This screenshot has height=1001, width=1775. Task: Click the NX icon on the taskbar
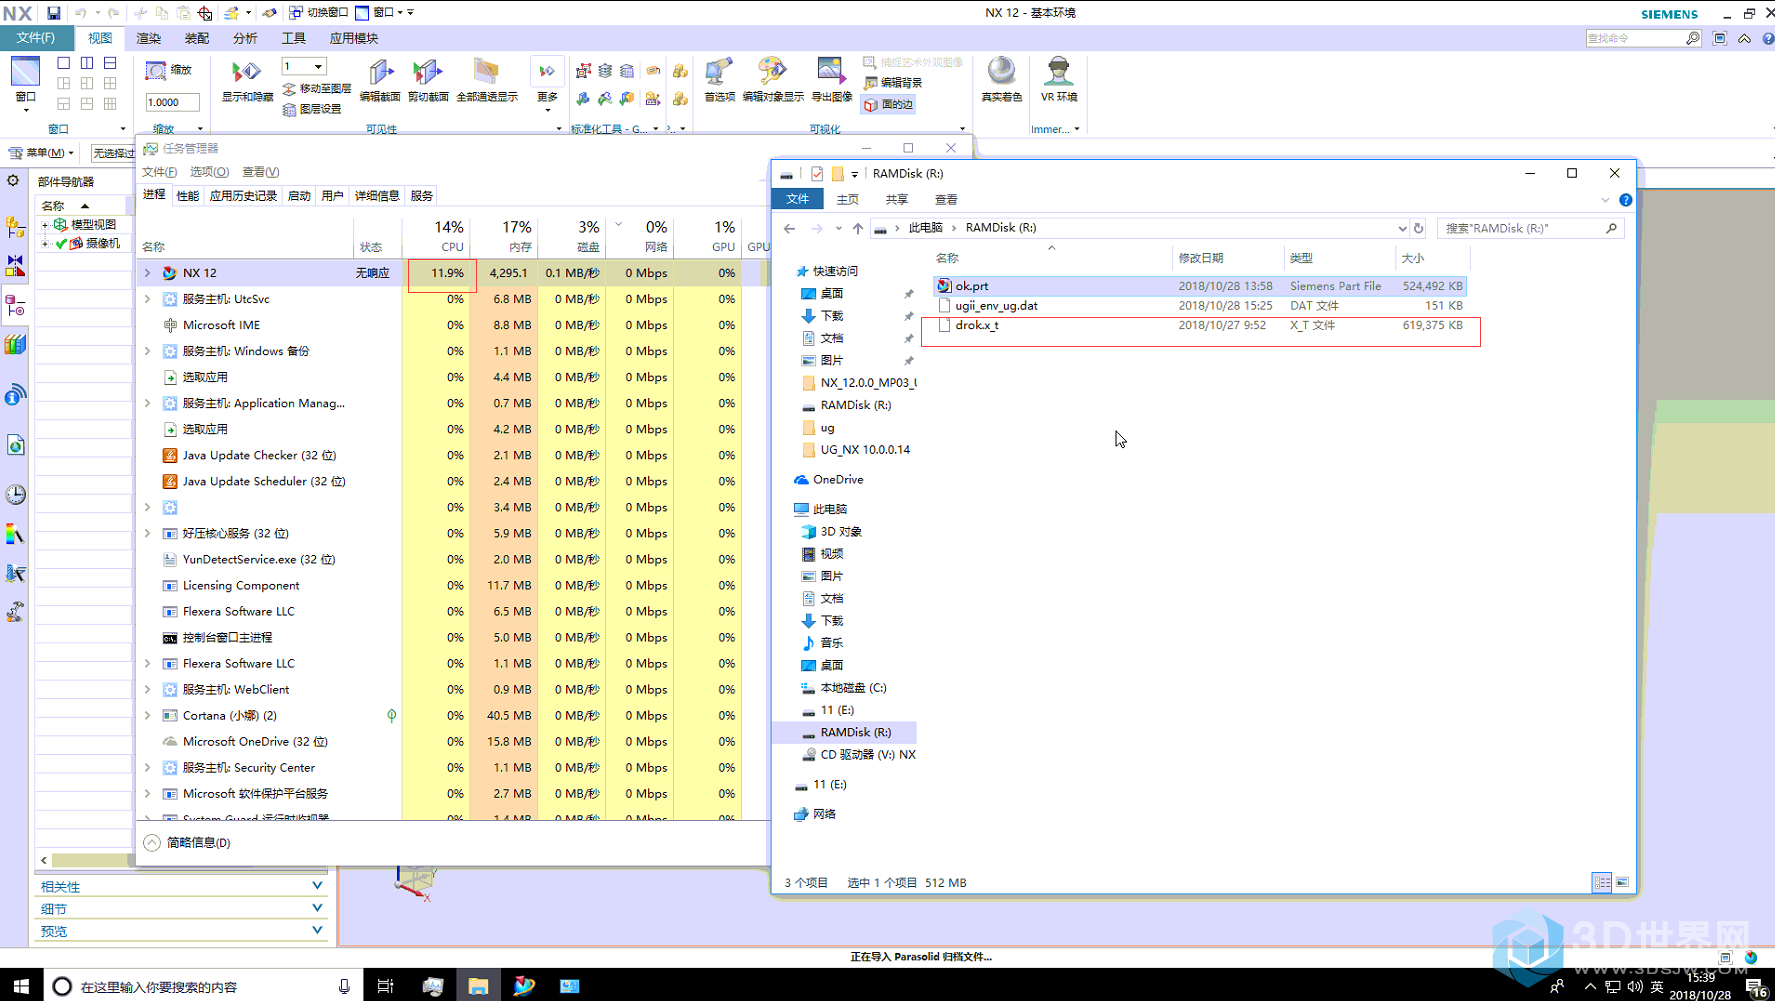pyautogui.click(x=524, y=986)
